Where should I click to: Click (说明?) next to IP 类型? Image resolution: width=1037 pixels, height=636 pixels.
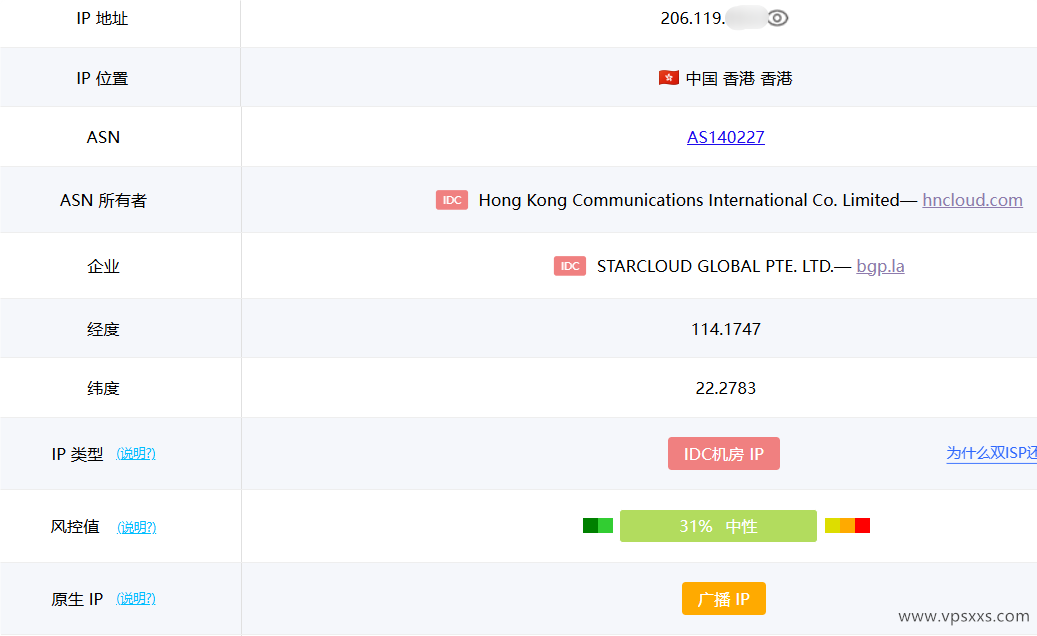136,453
